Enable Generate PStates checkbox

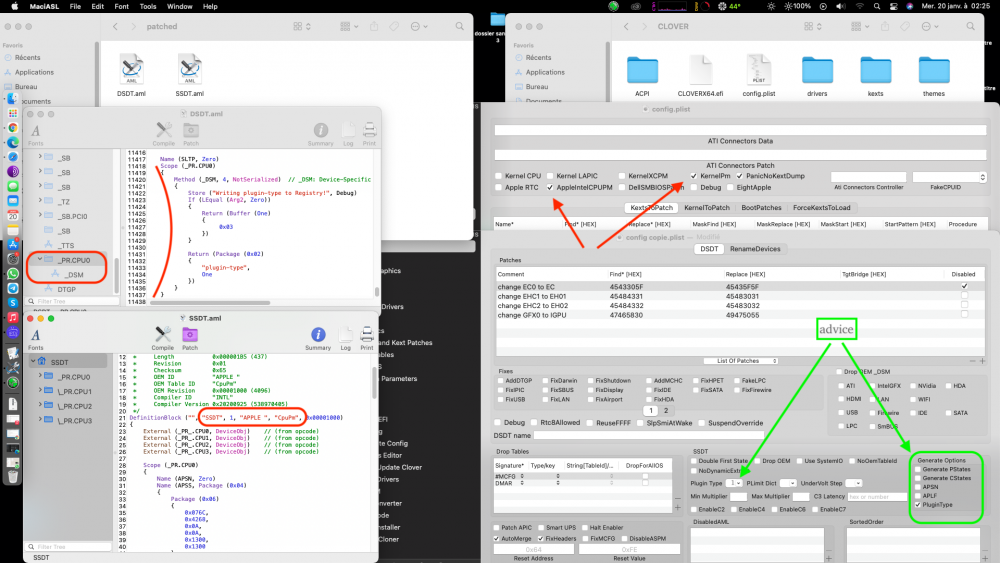click(x=918, y=469)
